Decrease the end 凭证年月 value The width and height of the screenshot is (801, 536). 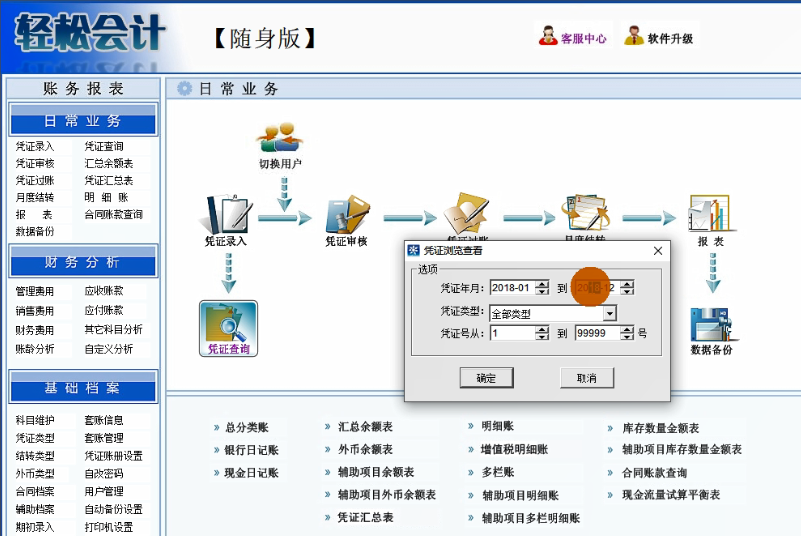(x=627, y=291)
